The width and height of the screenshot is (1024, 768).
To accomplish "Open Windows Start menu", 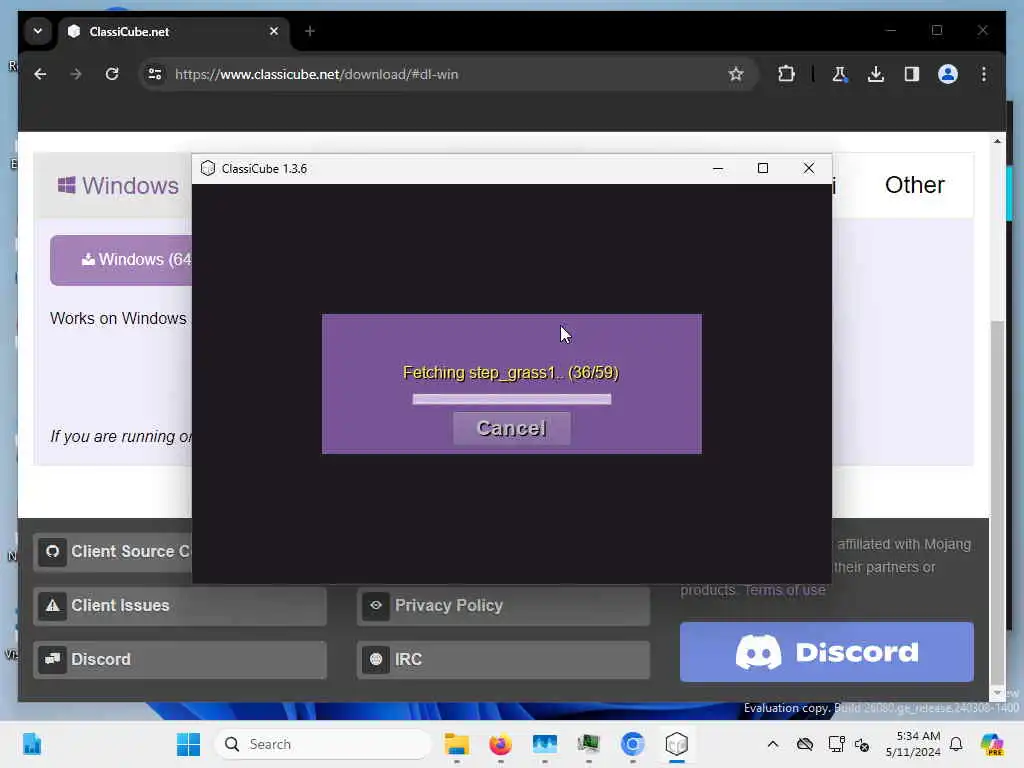I will coord(188,744).
